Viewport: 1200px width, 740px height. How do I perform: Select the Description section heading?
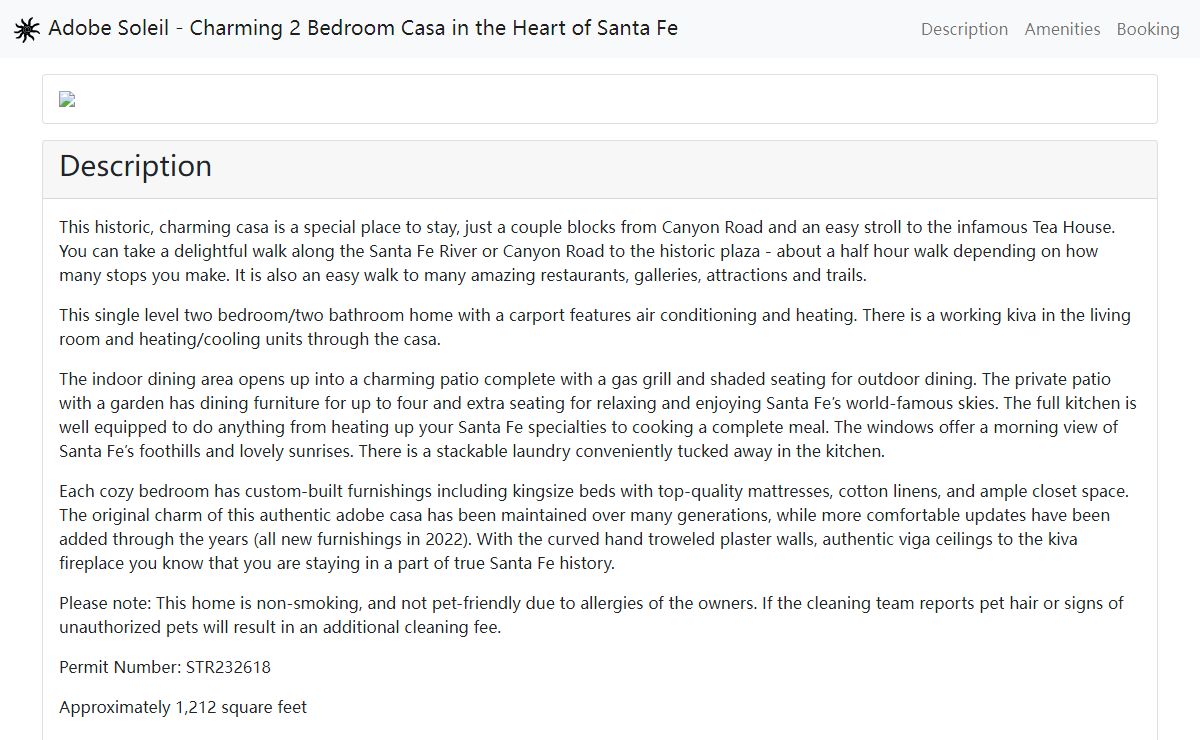[x=135, y=166]
